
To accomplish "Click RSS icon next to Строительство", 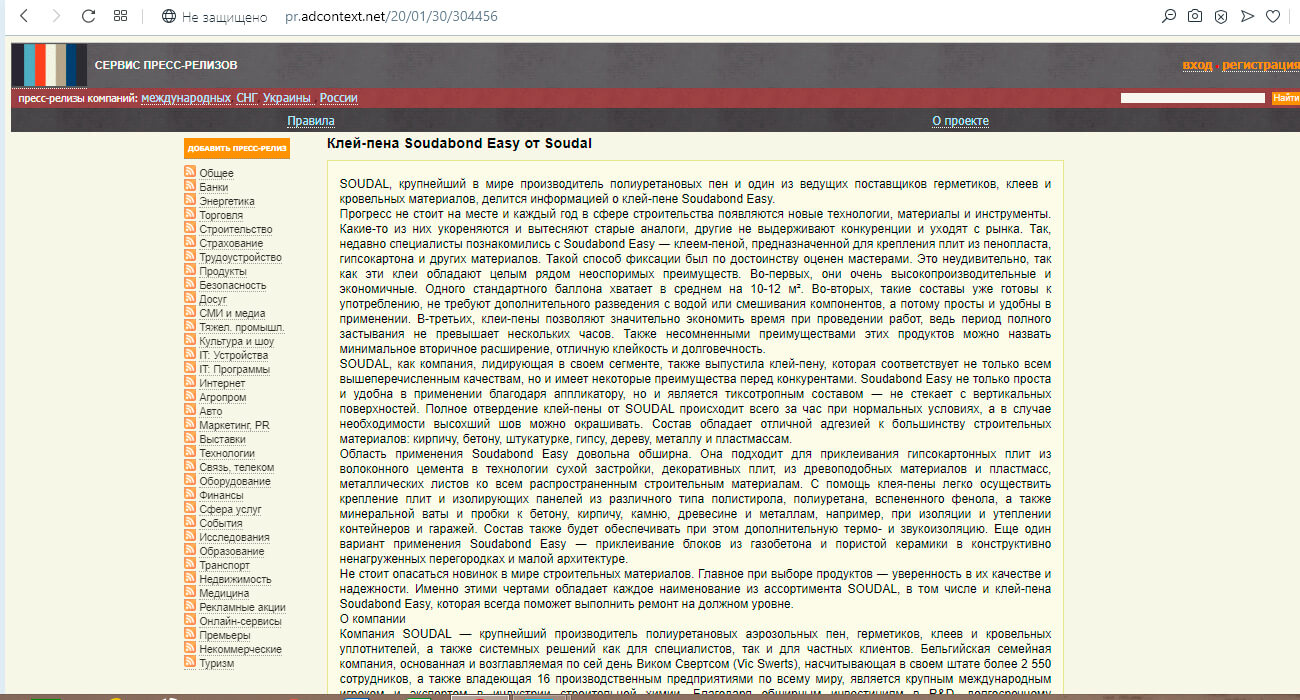I will tap(190, 229).
